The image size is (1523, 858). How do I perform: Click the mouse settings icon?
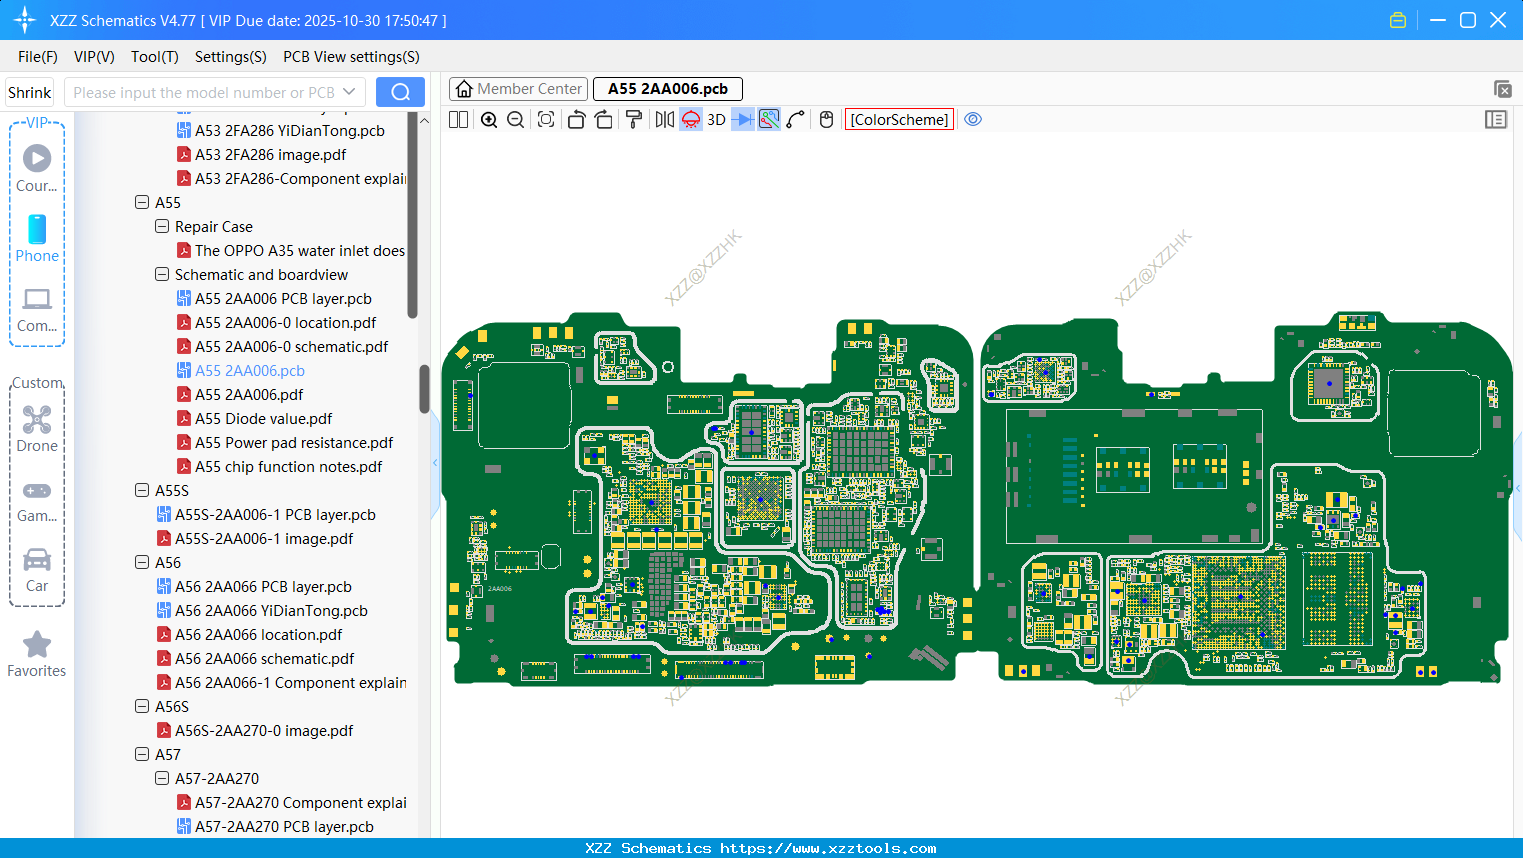(x=827, y=120)
